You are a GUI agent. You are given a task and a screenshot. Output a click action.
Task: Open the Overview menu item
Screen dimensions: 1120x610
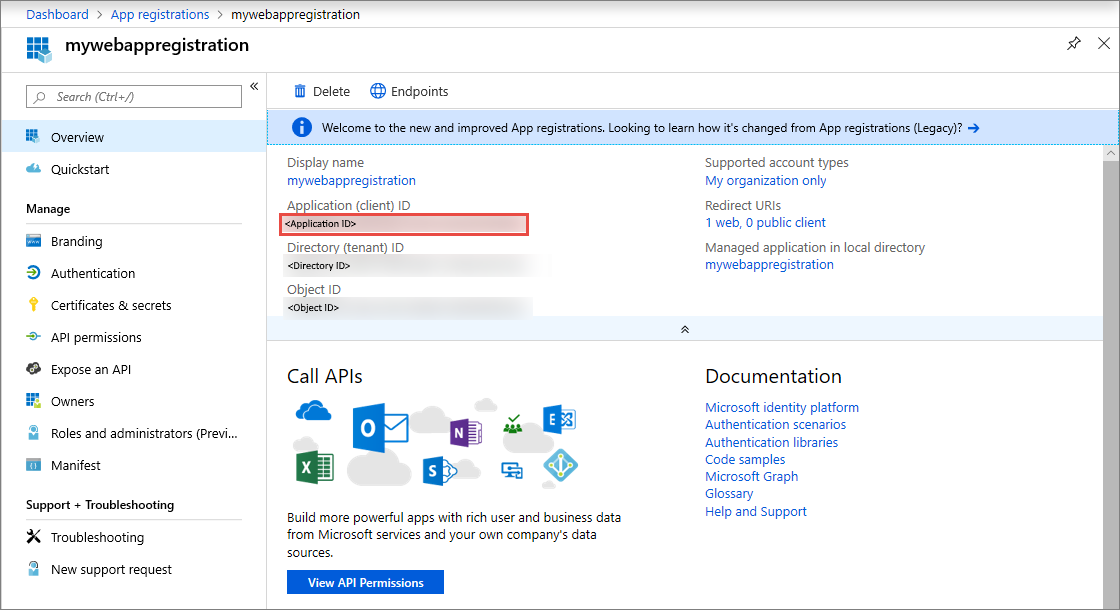coord(77,137)
